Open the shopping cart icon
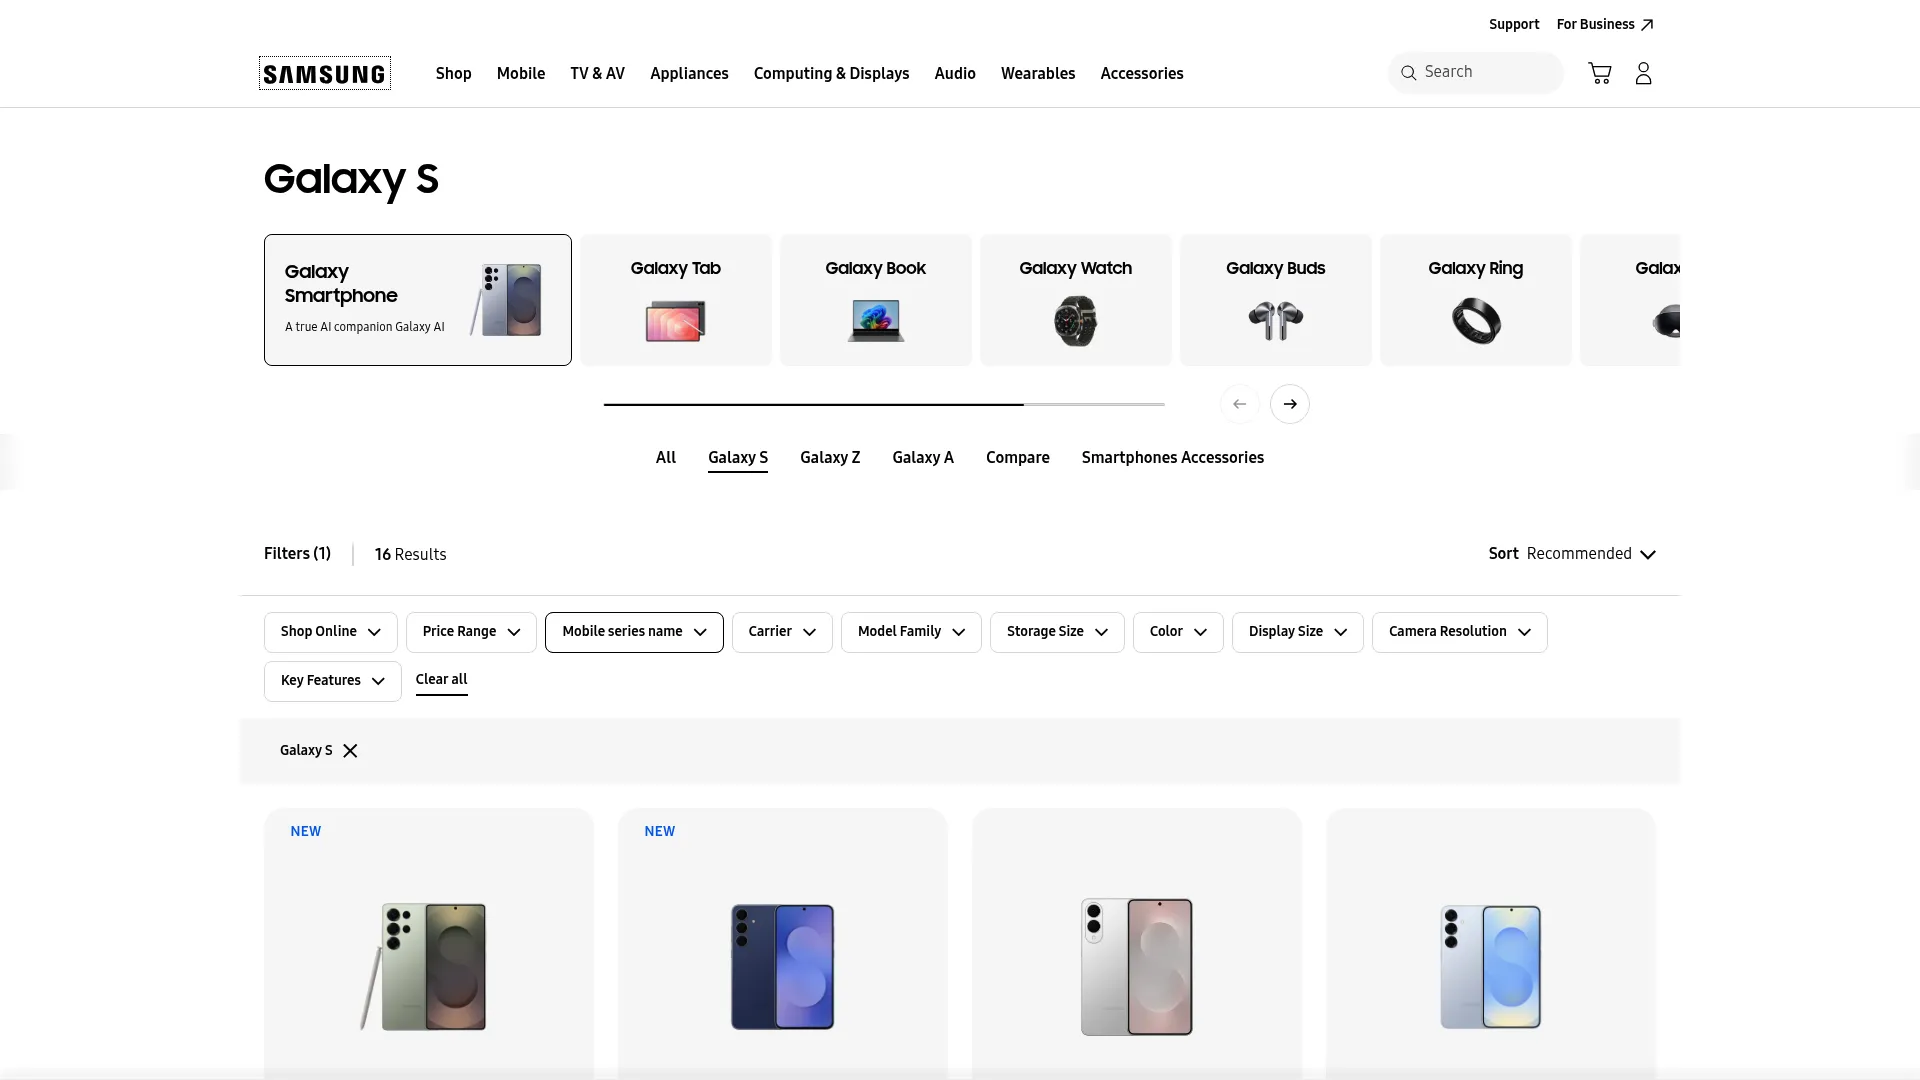The width and height of the screenshot is (1920, 1080). tap(1599, 73)
